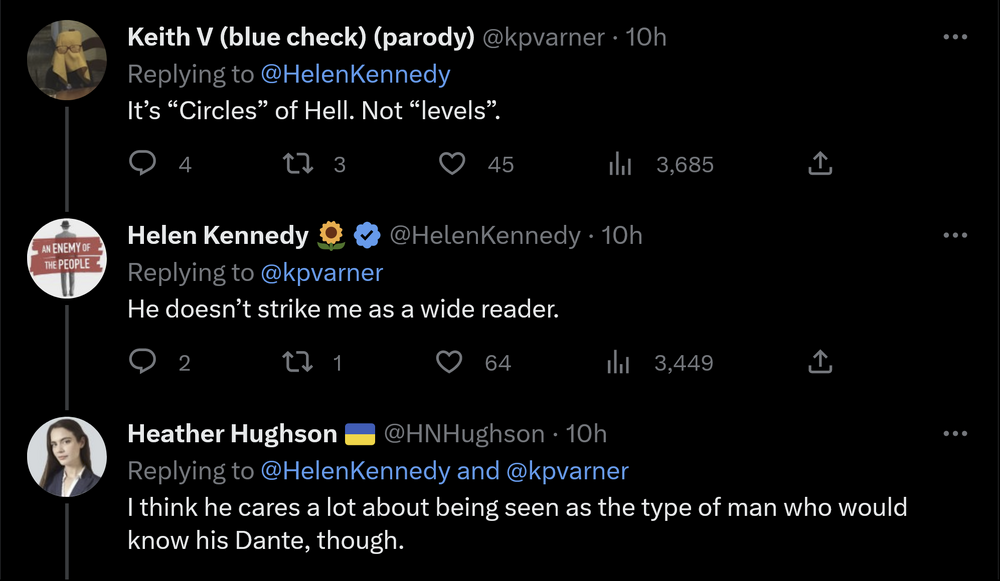View analytics for Helen Kennedy's tweet
The height and width of the screenshot is (581, 1000).
click(x=621, y=362)
